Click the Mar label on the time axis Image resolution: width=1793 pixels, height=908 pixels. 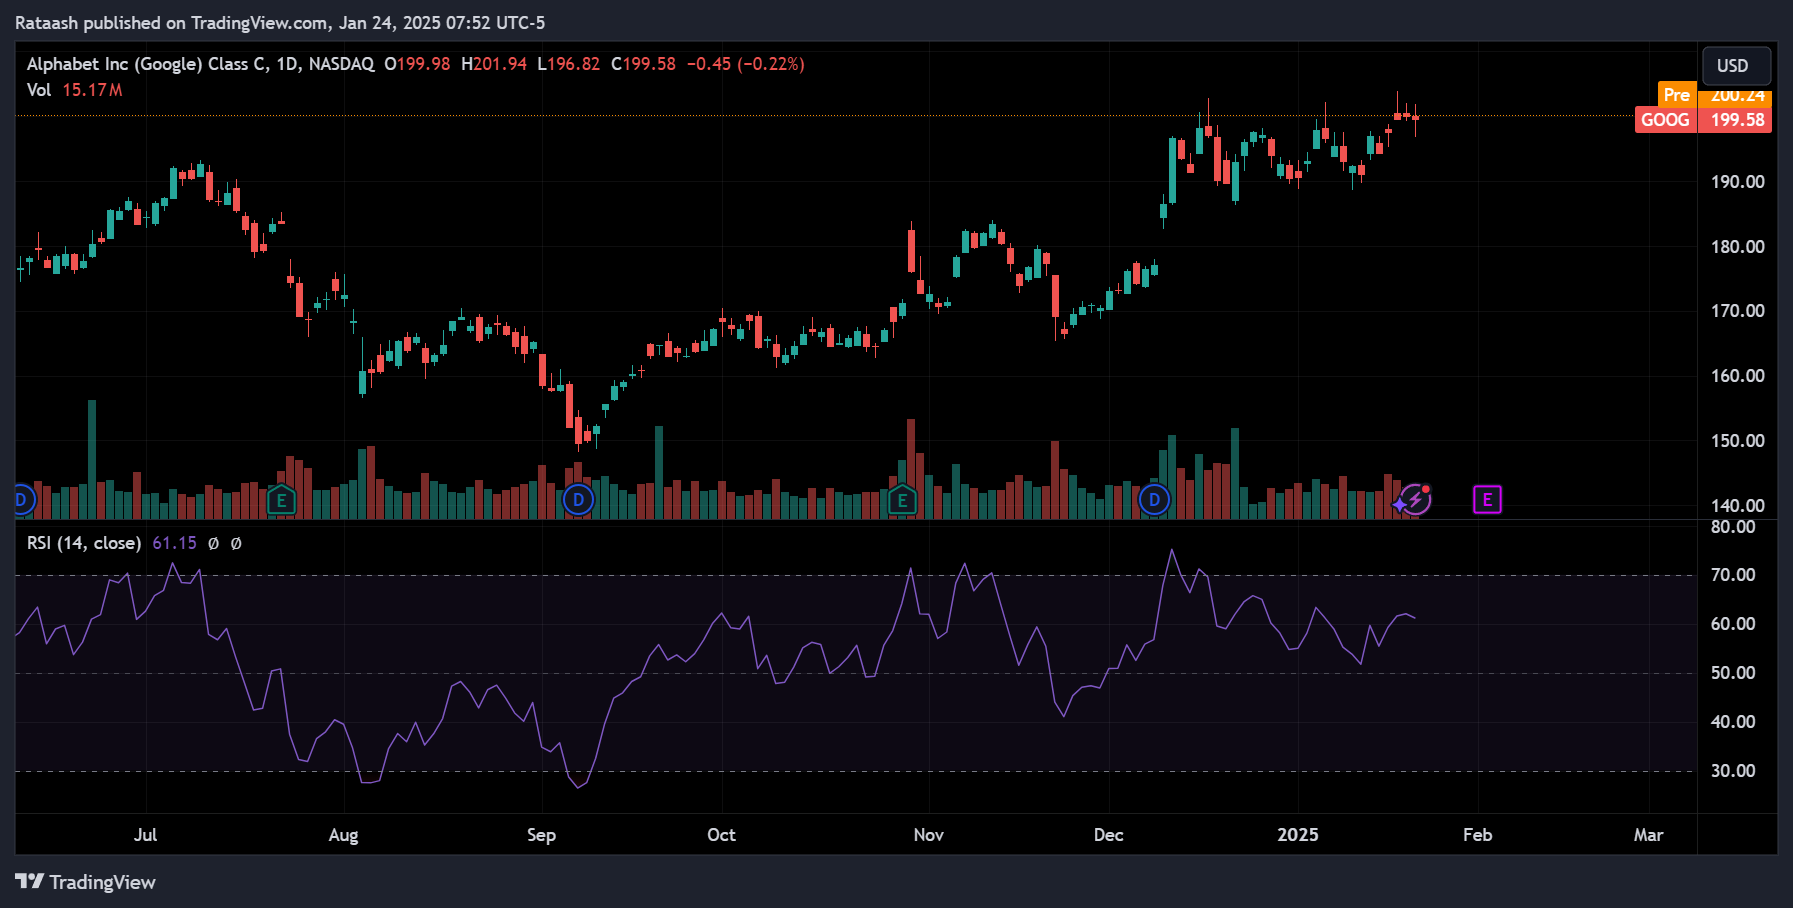(1648, 835)
